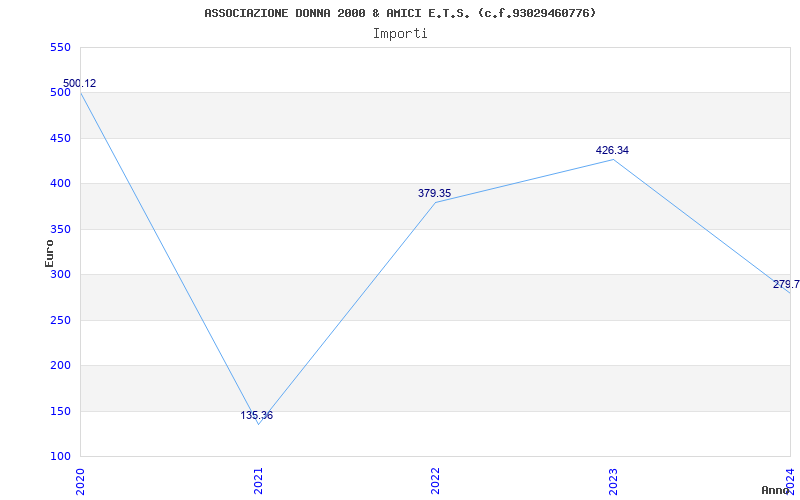Select the 135.36 data label
Image resolution: width=800 pixels, height=500 pixels.
[257, 415]
